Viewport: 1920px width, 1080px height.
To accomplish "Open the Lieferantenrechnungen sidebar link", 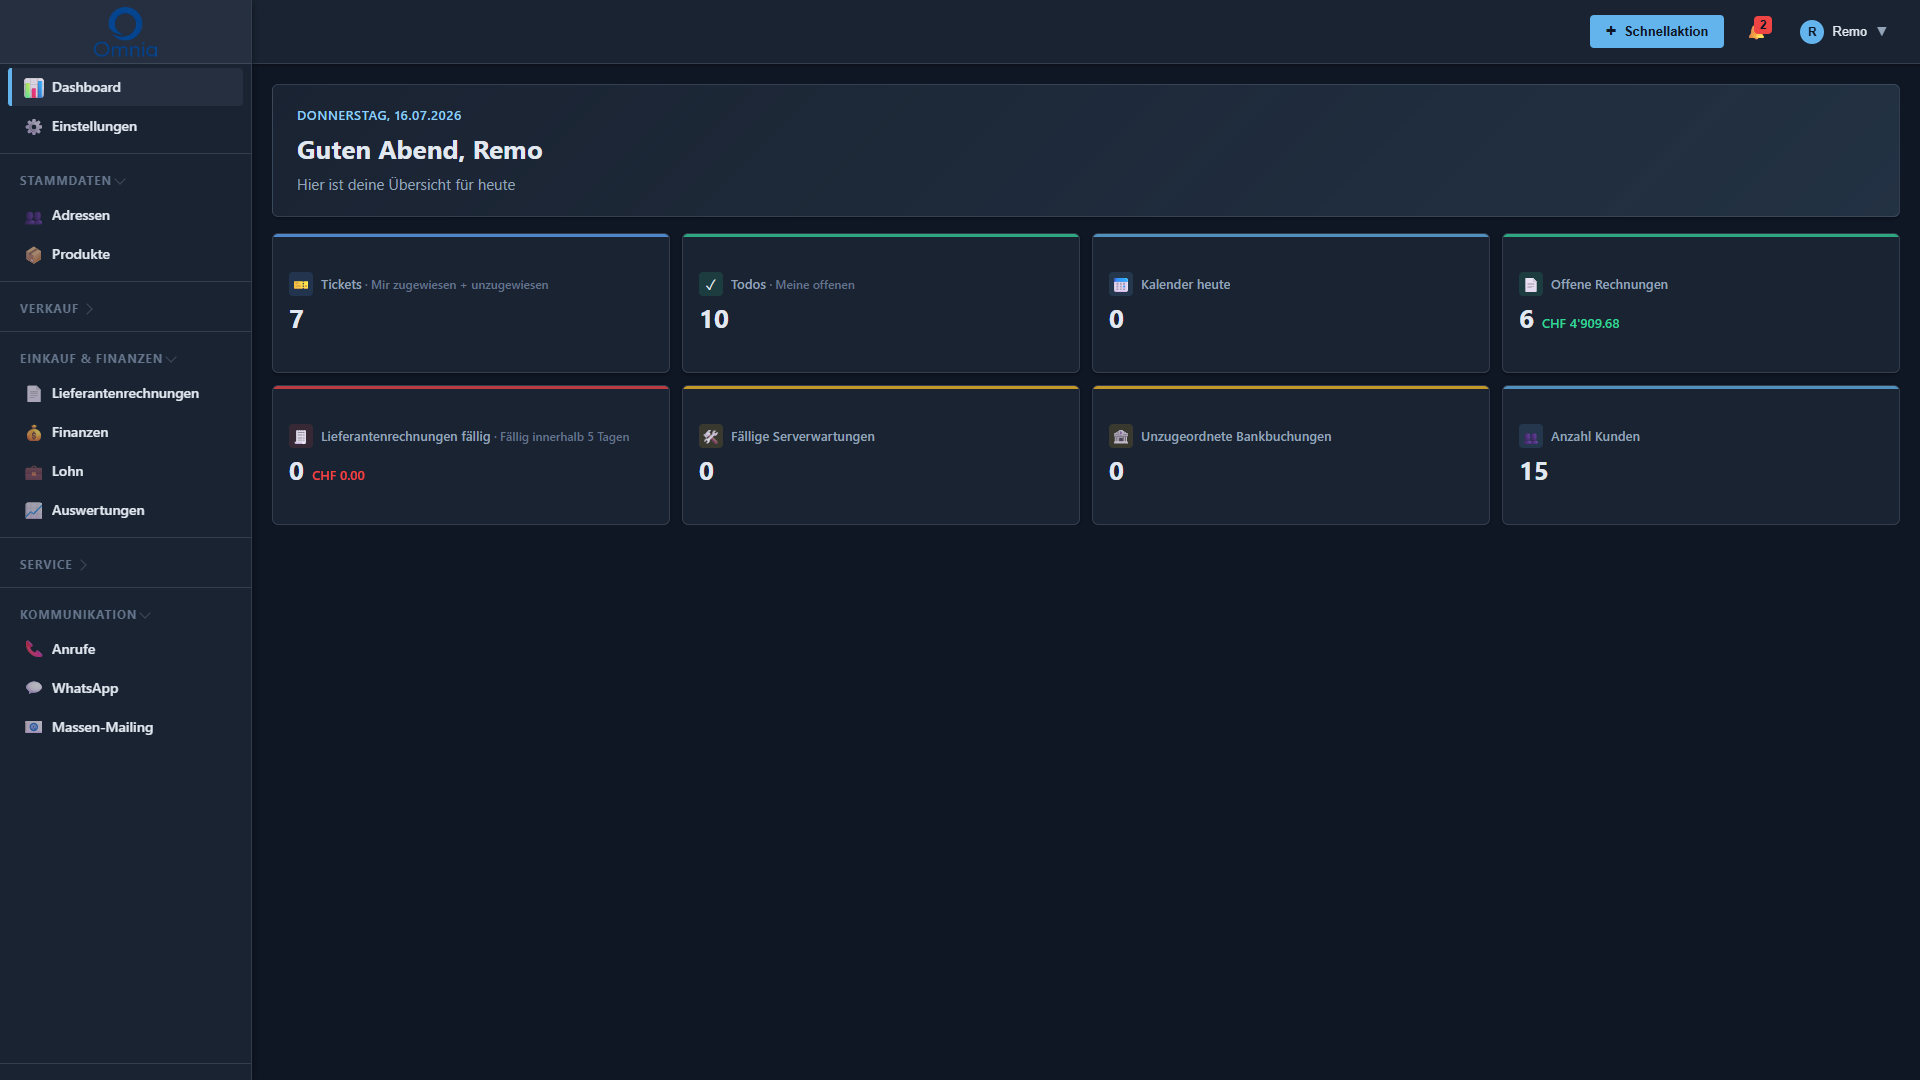I will 126,394.
